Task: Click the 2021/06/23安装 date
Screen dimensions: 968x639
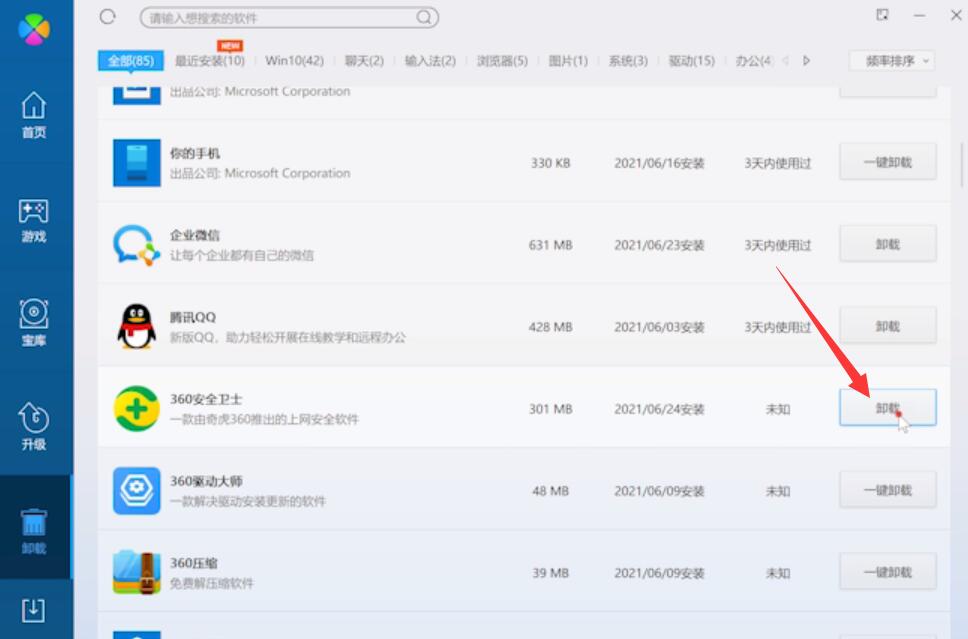Action: pyautogui.click(x=659, y=245)
